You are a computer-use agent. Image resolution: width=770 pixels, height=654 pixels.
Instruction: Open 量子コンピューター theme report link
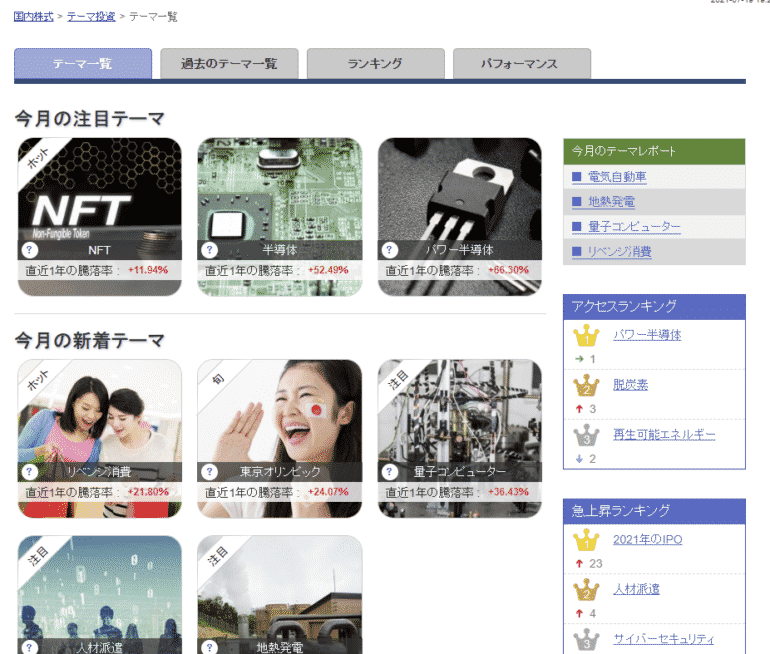click(634, 226)
